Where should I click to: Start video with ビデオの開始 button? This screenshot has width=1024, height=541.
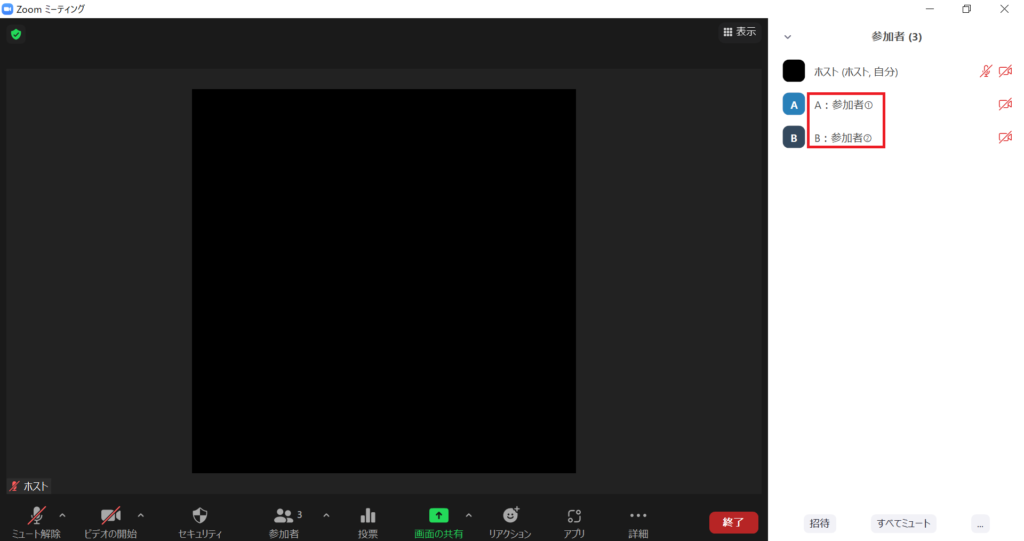tap(110, 515)
